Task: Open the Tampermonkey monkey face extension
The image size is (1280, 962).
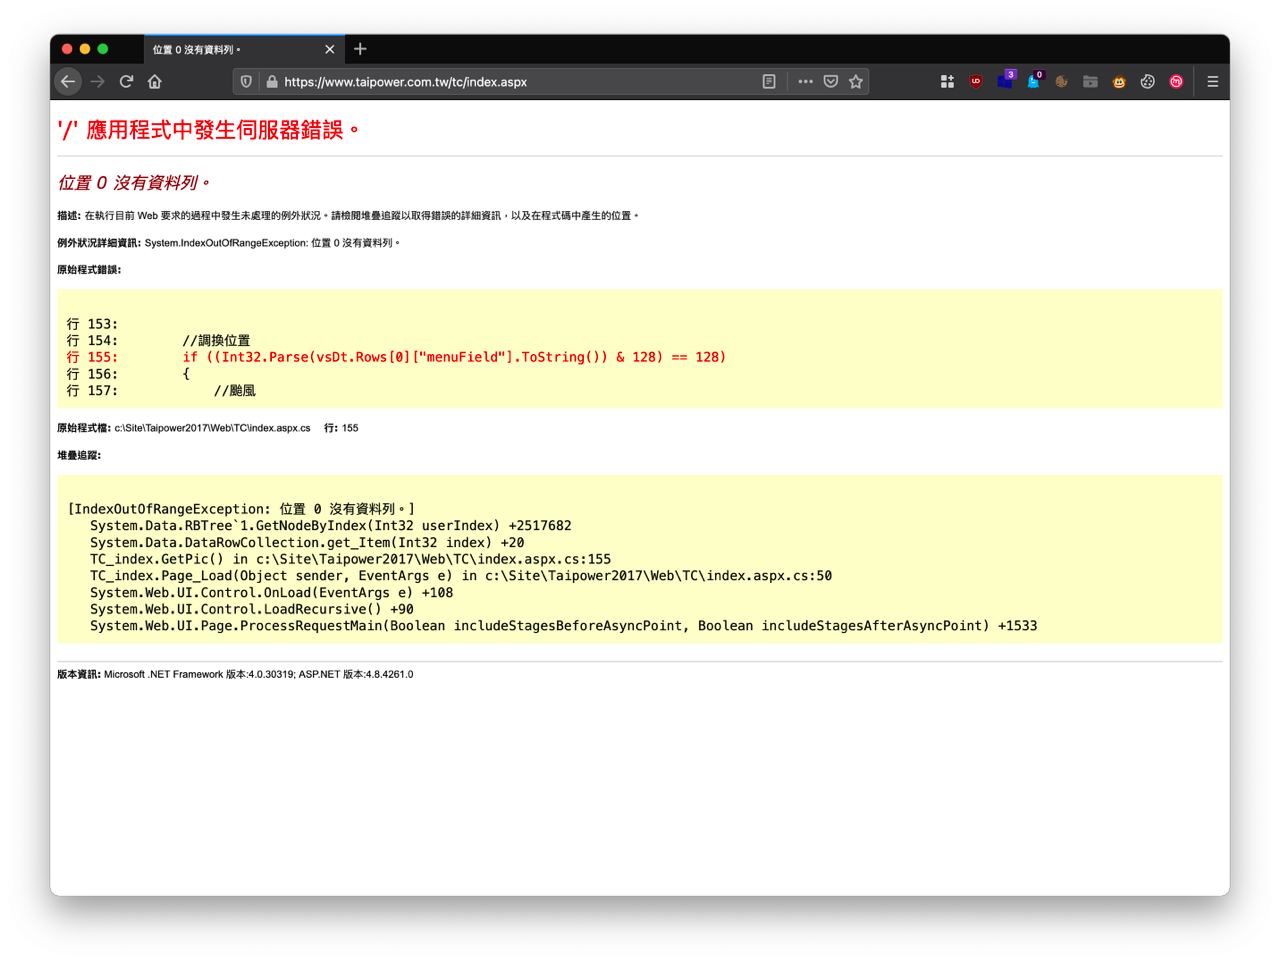Action: [x=1119, y=82]
